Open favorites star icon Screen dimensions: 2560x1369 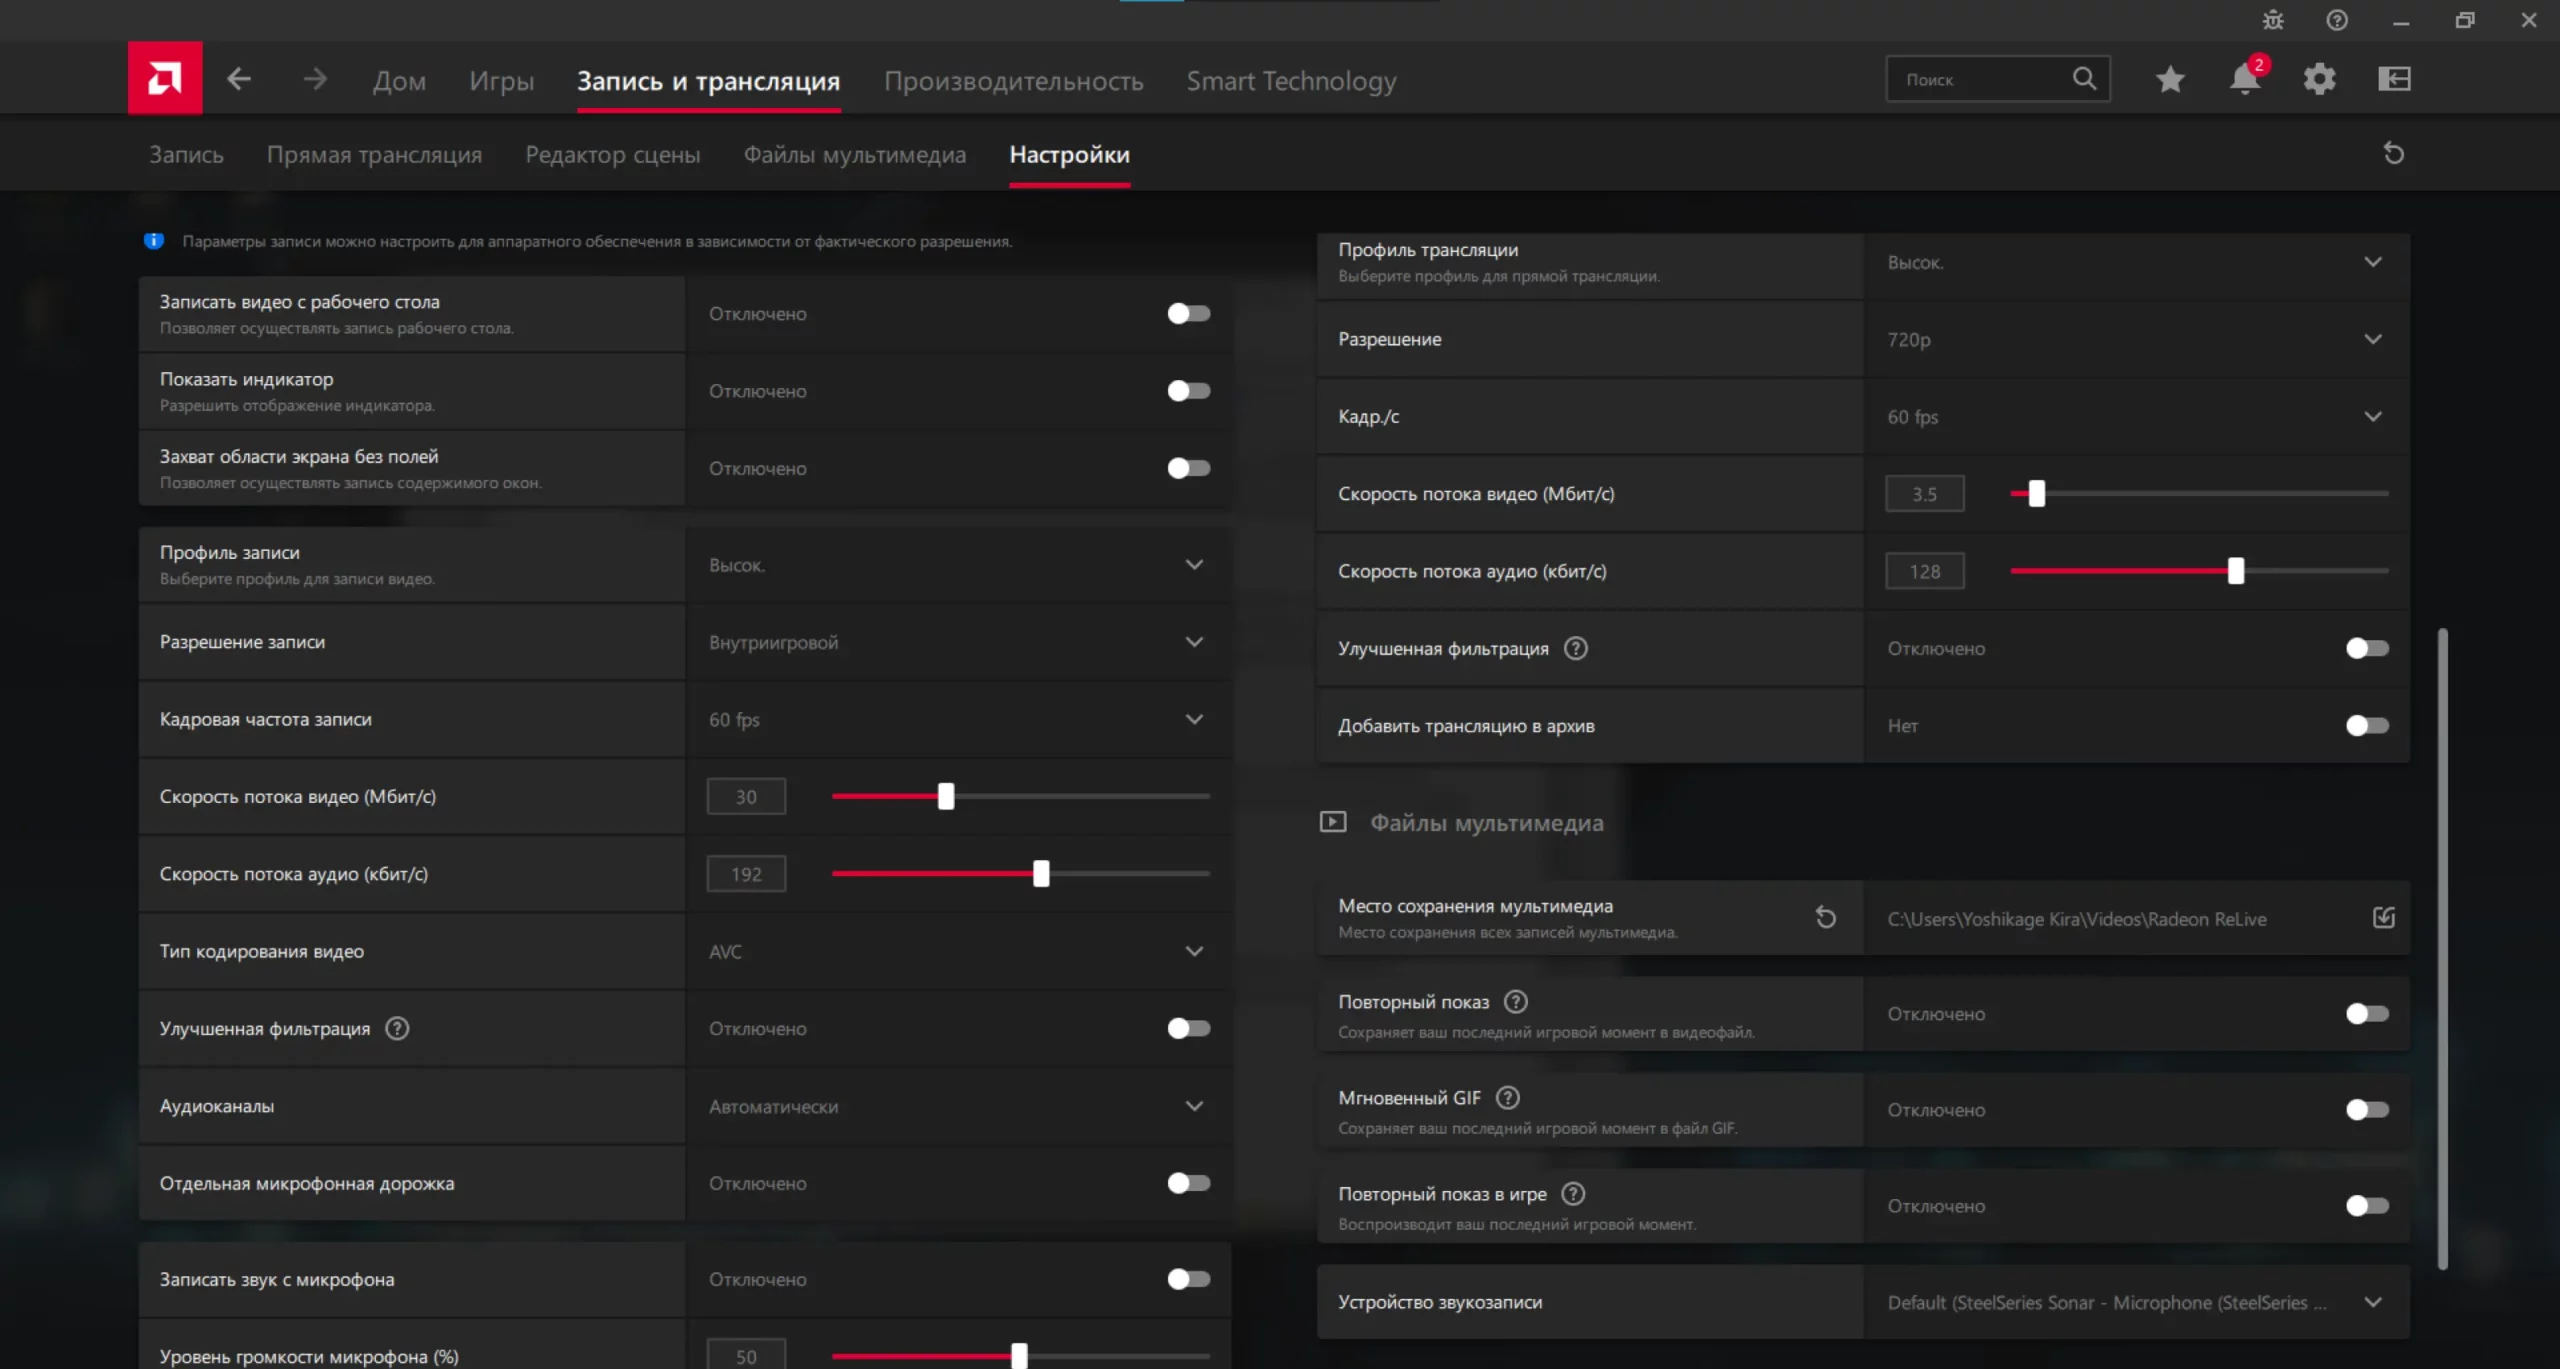[x=2169, y=79]
